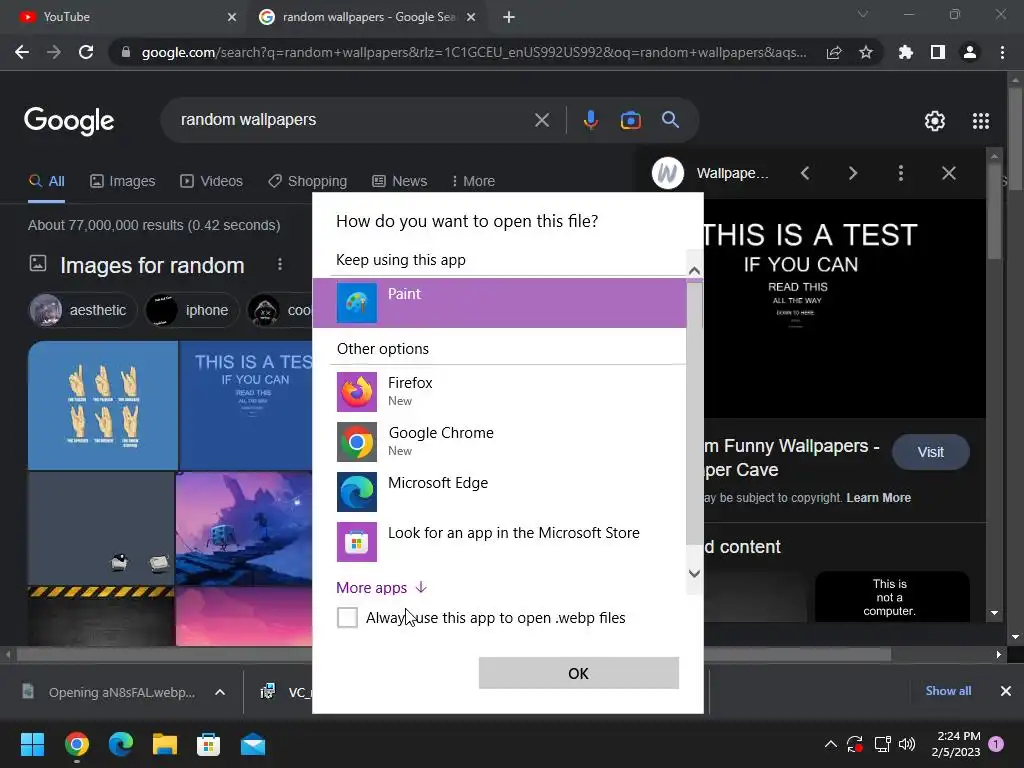This screenshot has height=768, width=1024.
Task: Click in the random wallpapers search field
Action: coord(353,120)
